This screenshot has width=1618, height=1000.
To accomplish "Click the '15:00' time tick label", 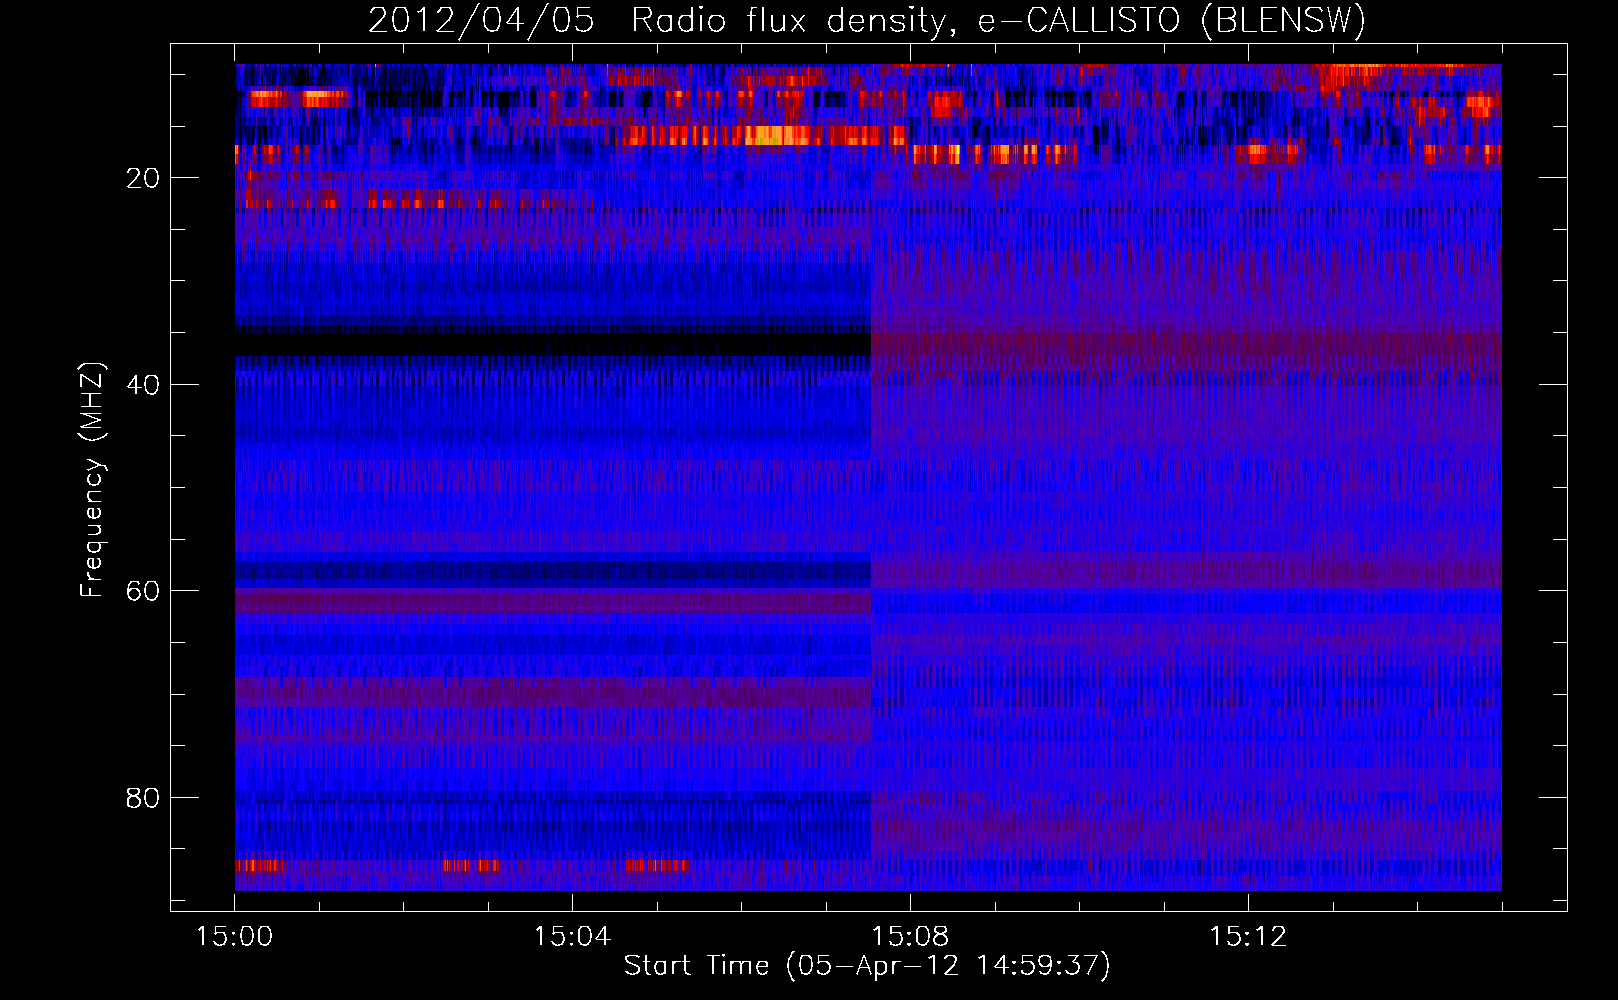I will (235, 937).
